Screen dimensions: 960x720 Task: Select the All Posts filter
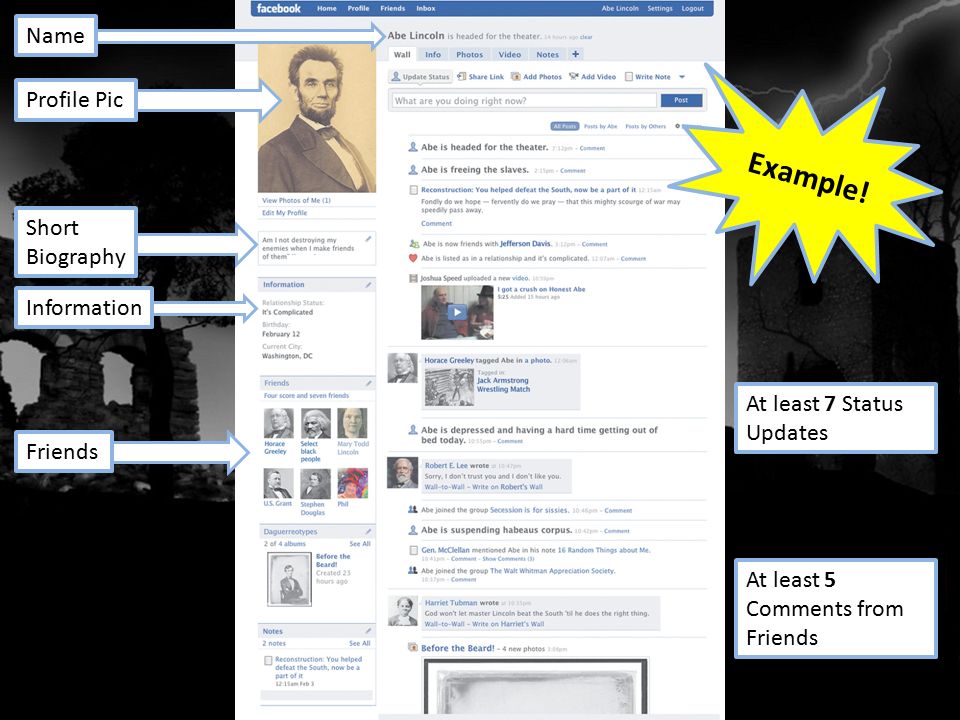coord(564,126)
